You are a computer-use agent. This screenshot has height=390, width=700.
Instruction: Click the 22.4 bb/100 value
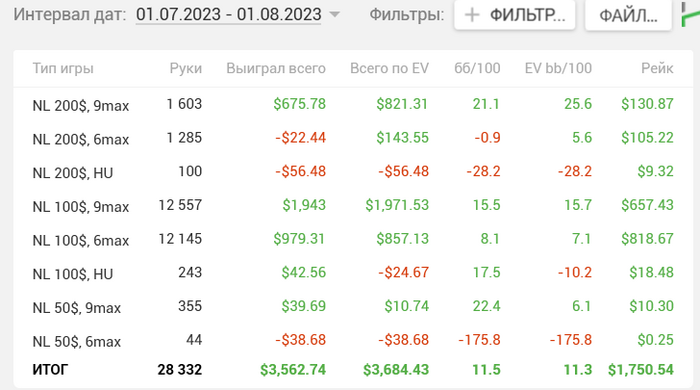[x=487, y=306]
